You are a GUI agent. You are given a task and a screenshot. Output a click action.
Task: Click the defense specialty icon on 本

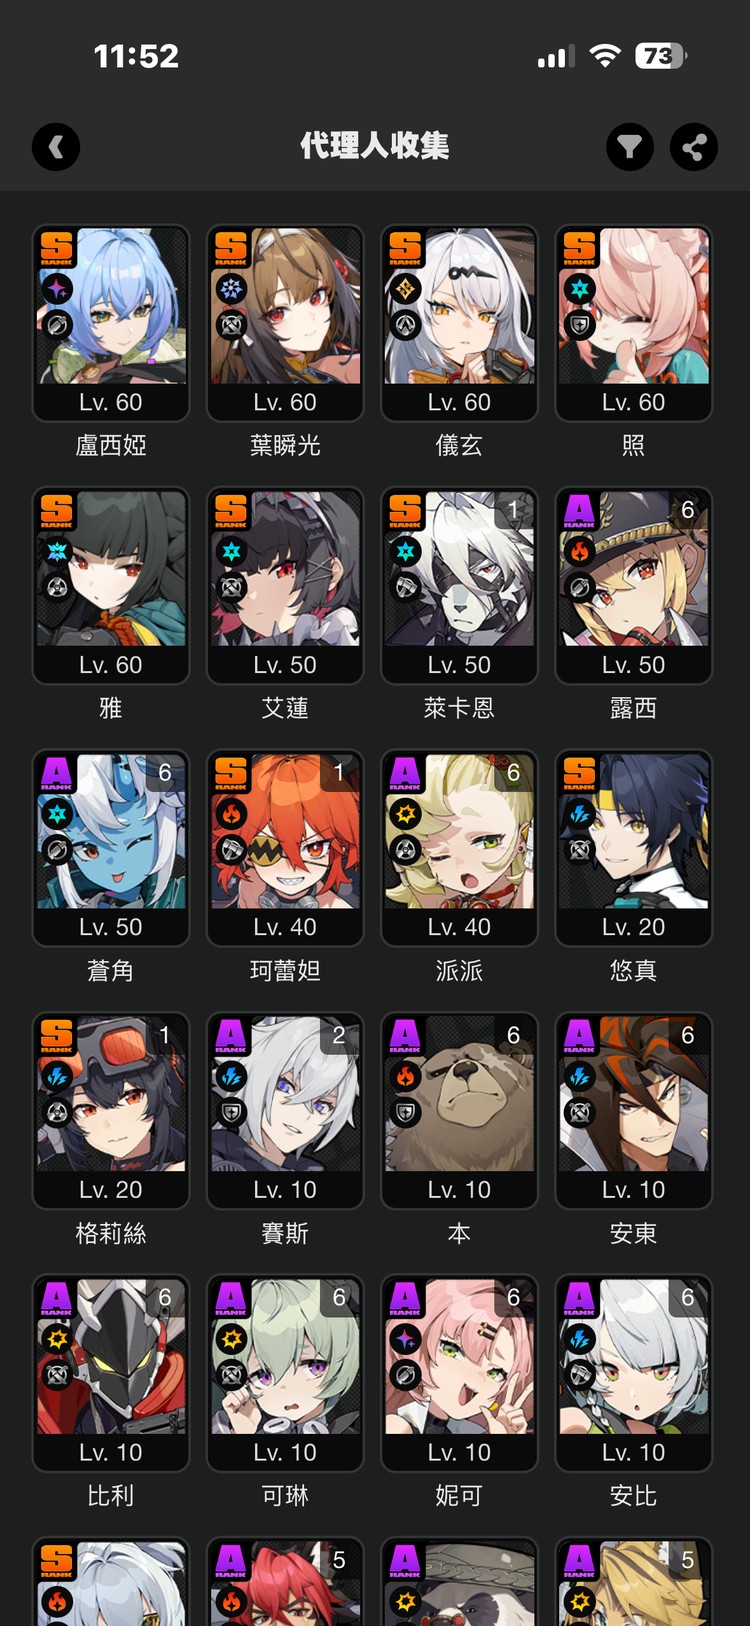405,1112
